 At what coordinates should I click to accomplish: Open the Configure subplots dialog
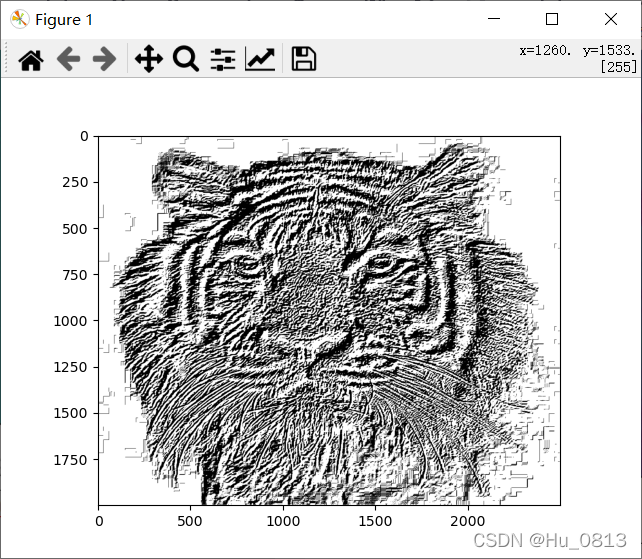point(223,59)
